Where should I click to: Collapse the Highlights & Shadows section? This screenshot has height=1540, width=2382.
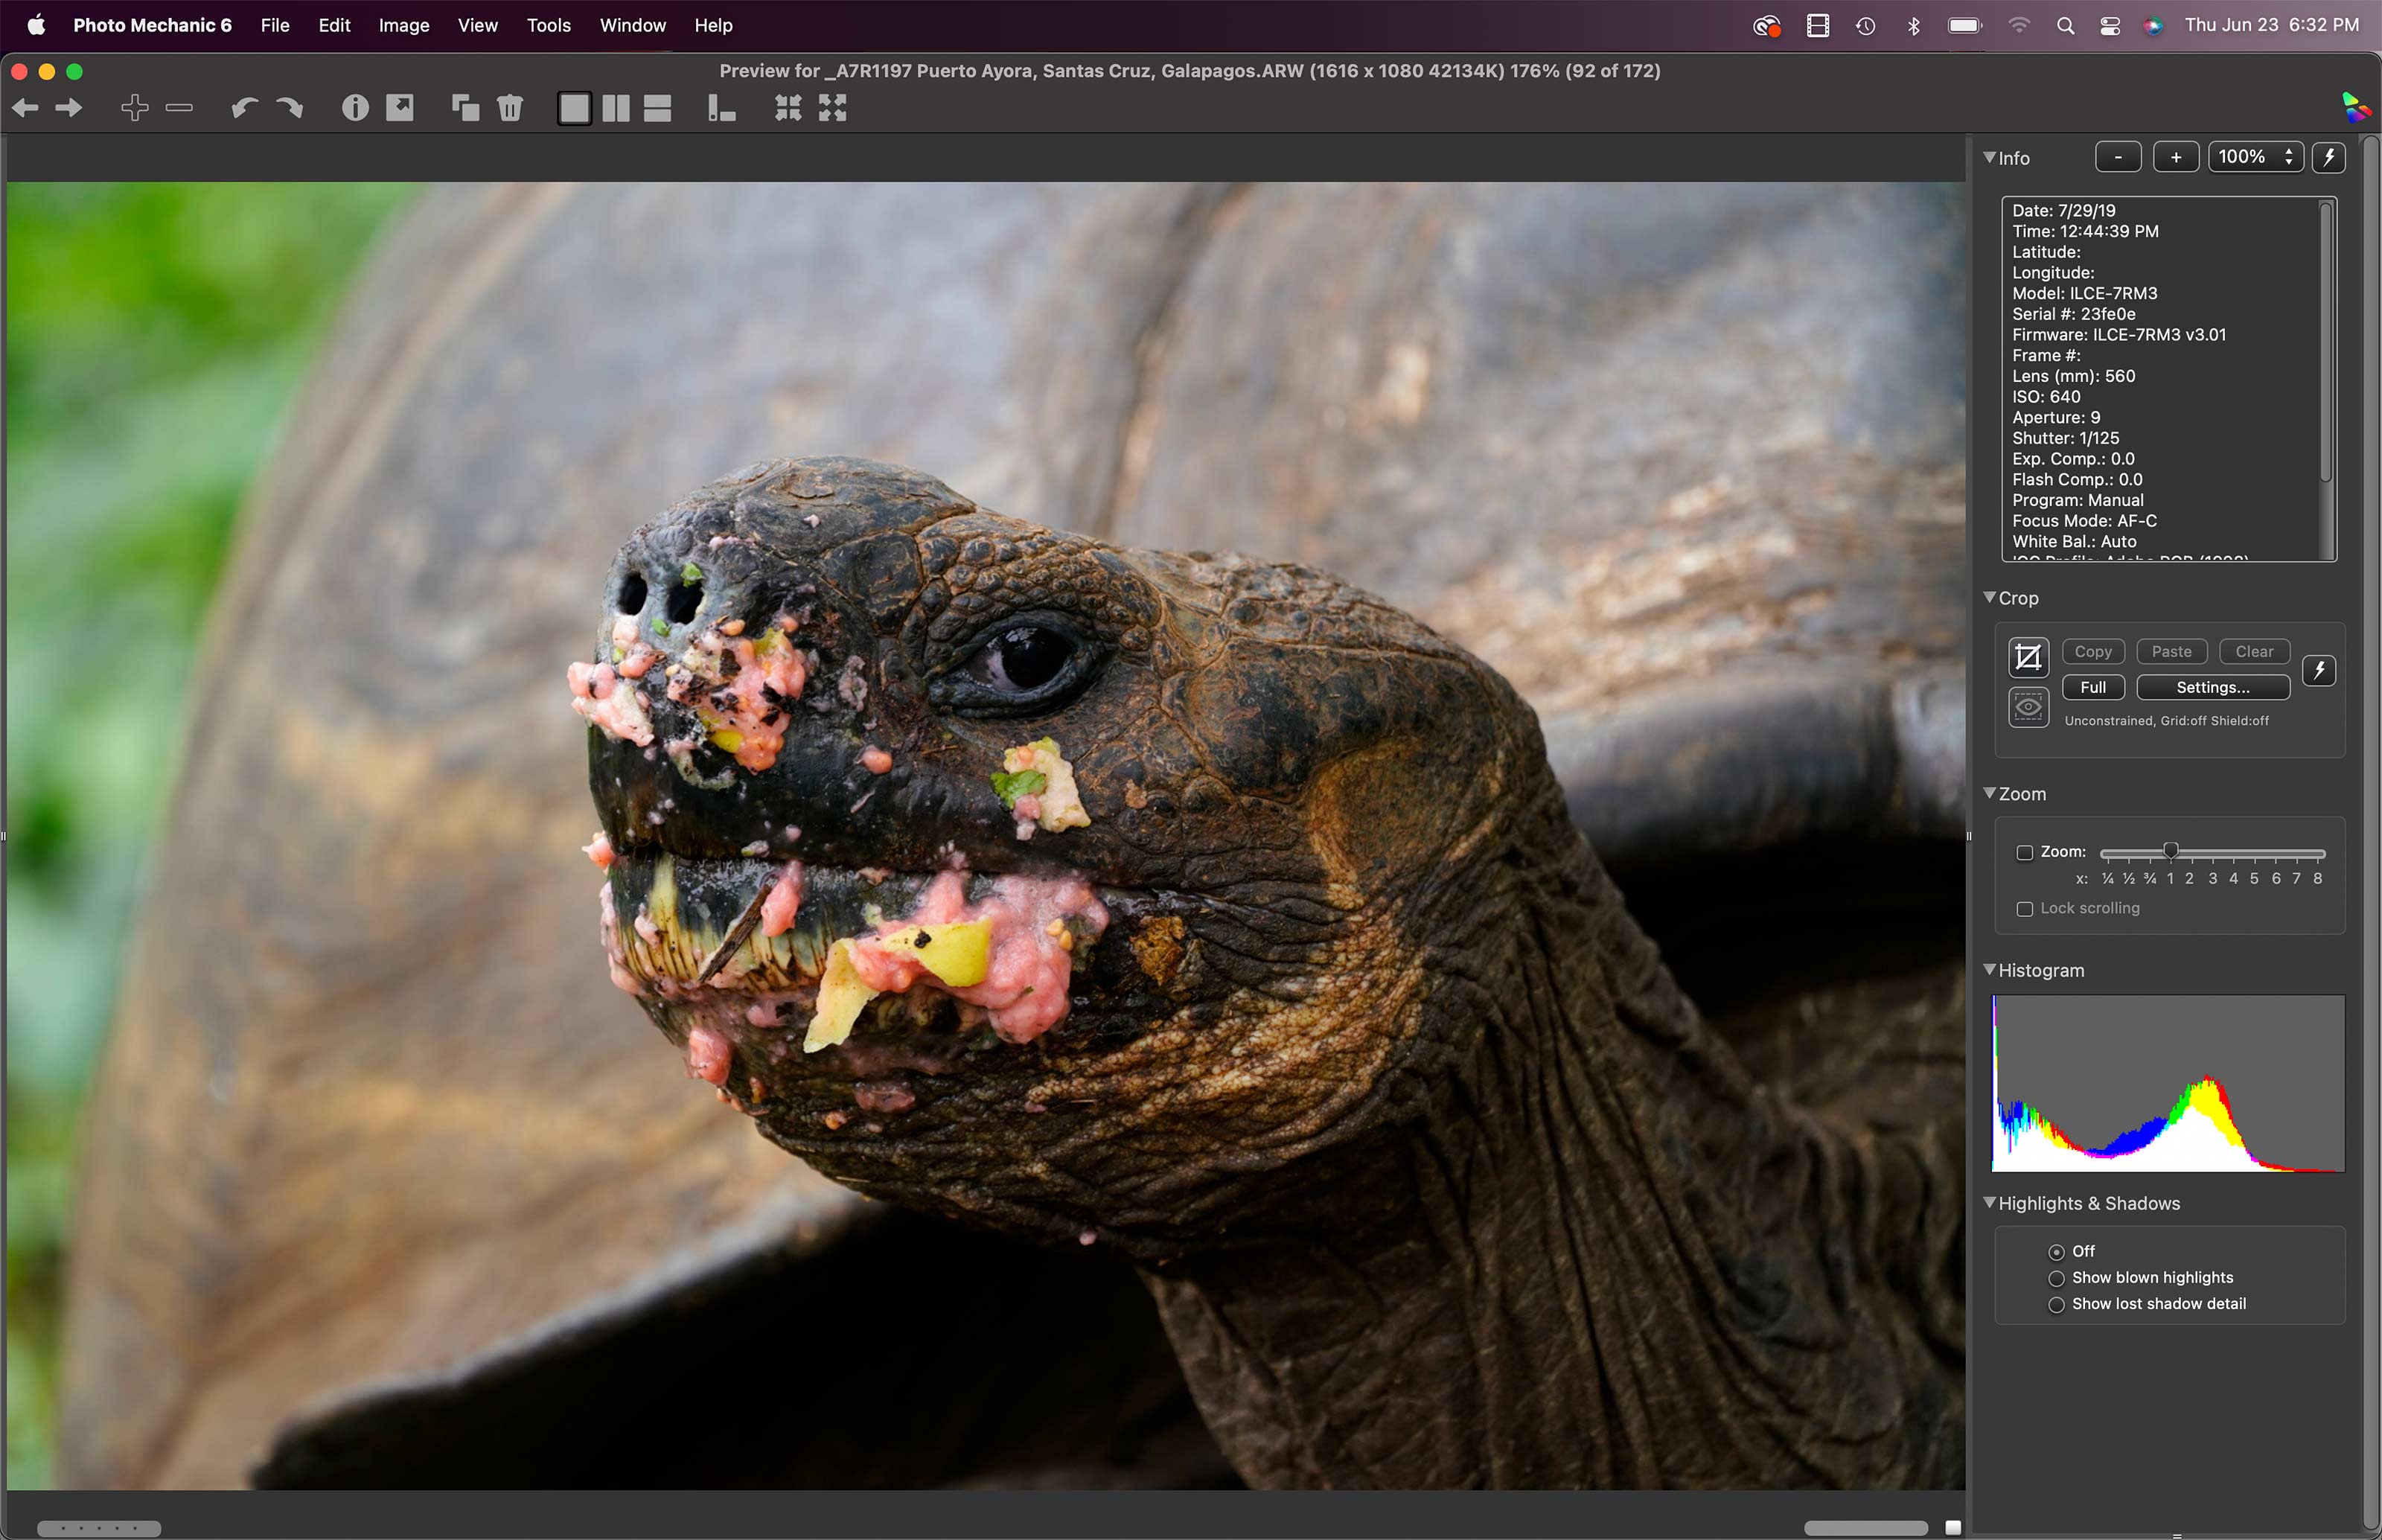1990,1202
